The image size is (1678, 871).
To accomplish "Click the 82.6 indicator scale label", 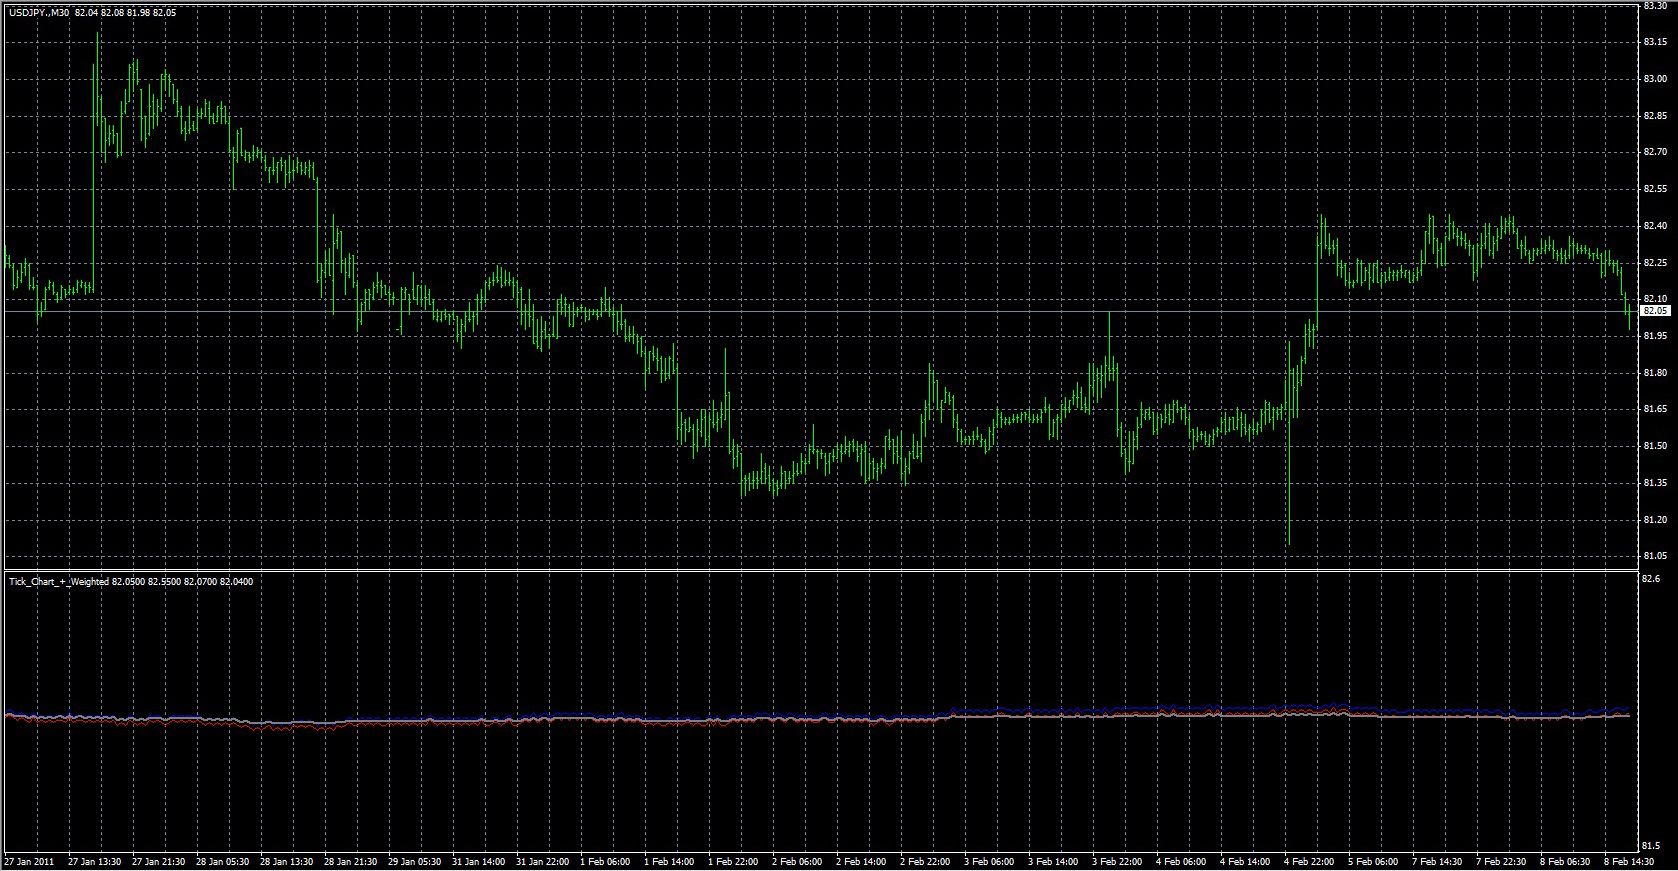I will pyautogui.click(x=1651, y=579).
